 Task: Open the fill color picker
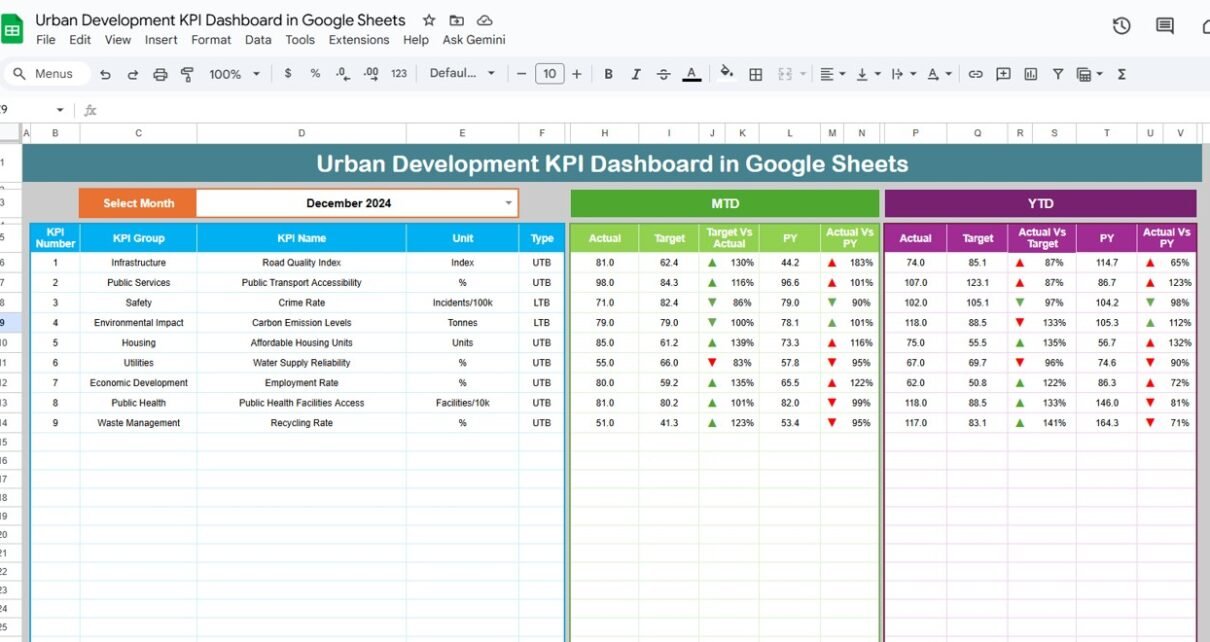[727, 74]
